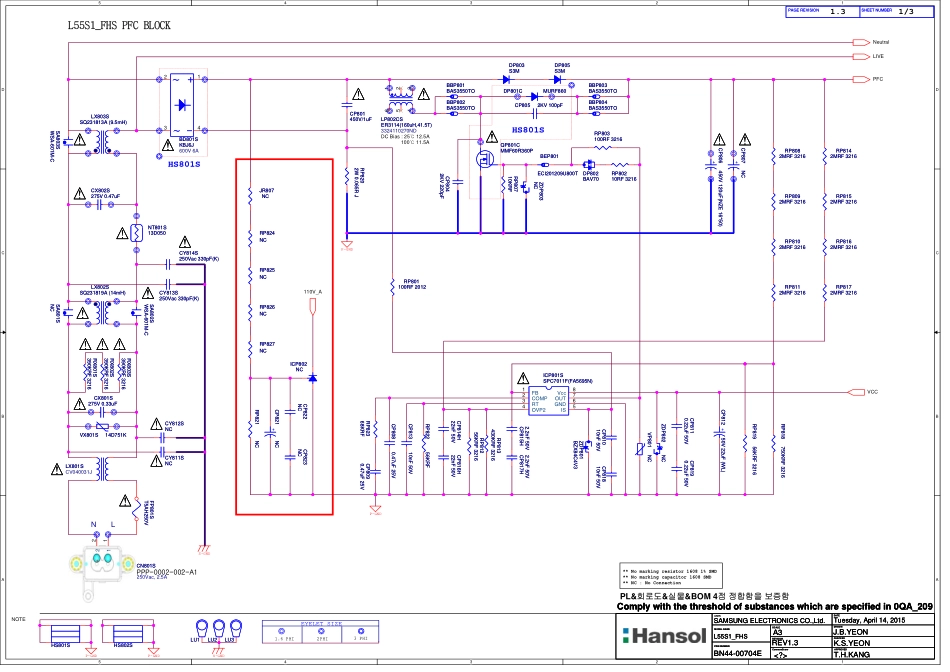Select the NT801S thermistor symbol
The image size is (950, 672).
135,233
